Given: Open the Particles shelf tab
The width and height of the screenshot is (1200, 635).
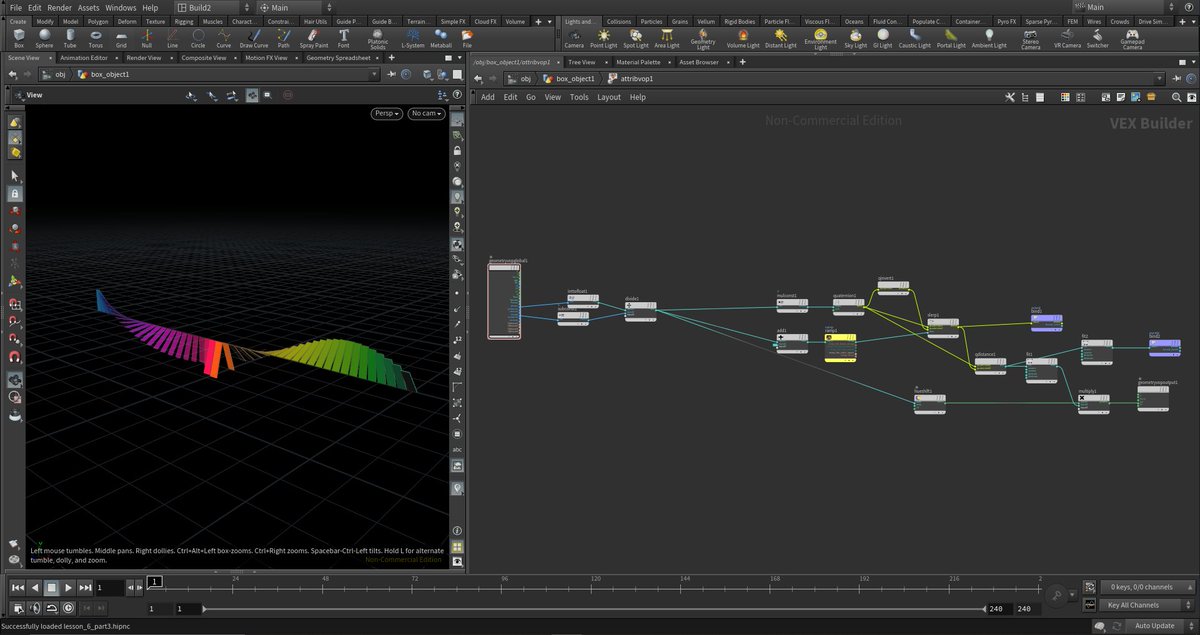Looking at the screenshot, I should click(651, 21).
